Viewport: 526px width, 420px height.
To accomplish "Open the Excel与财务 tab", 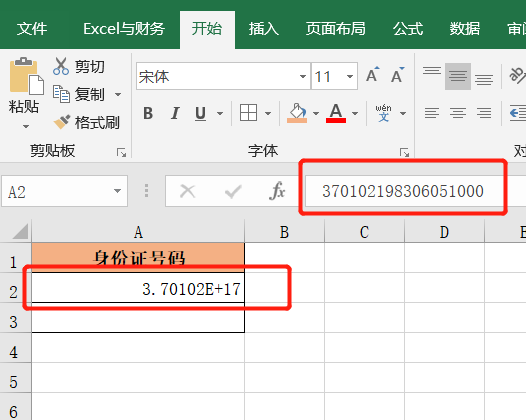I will pos(124,29).
